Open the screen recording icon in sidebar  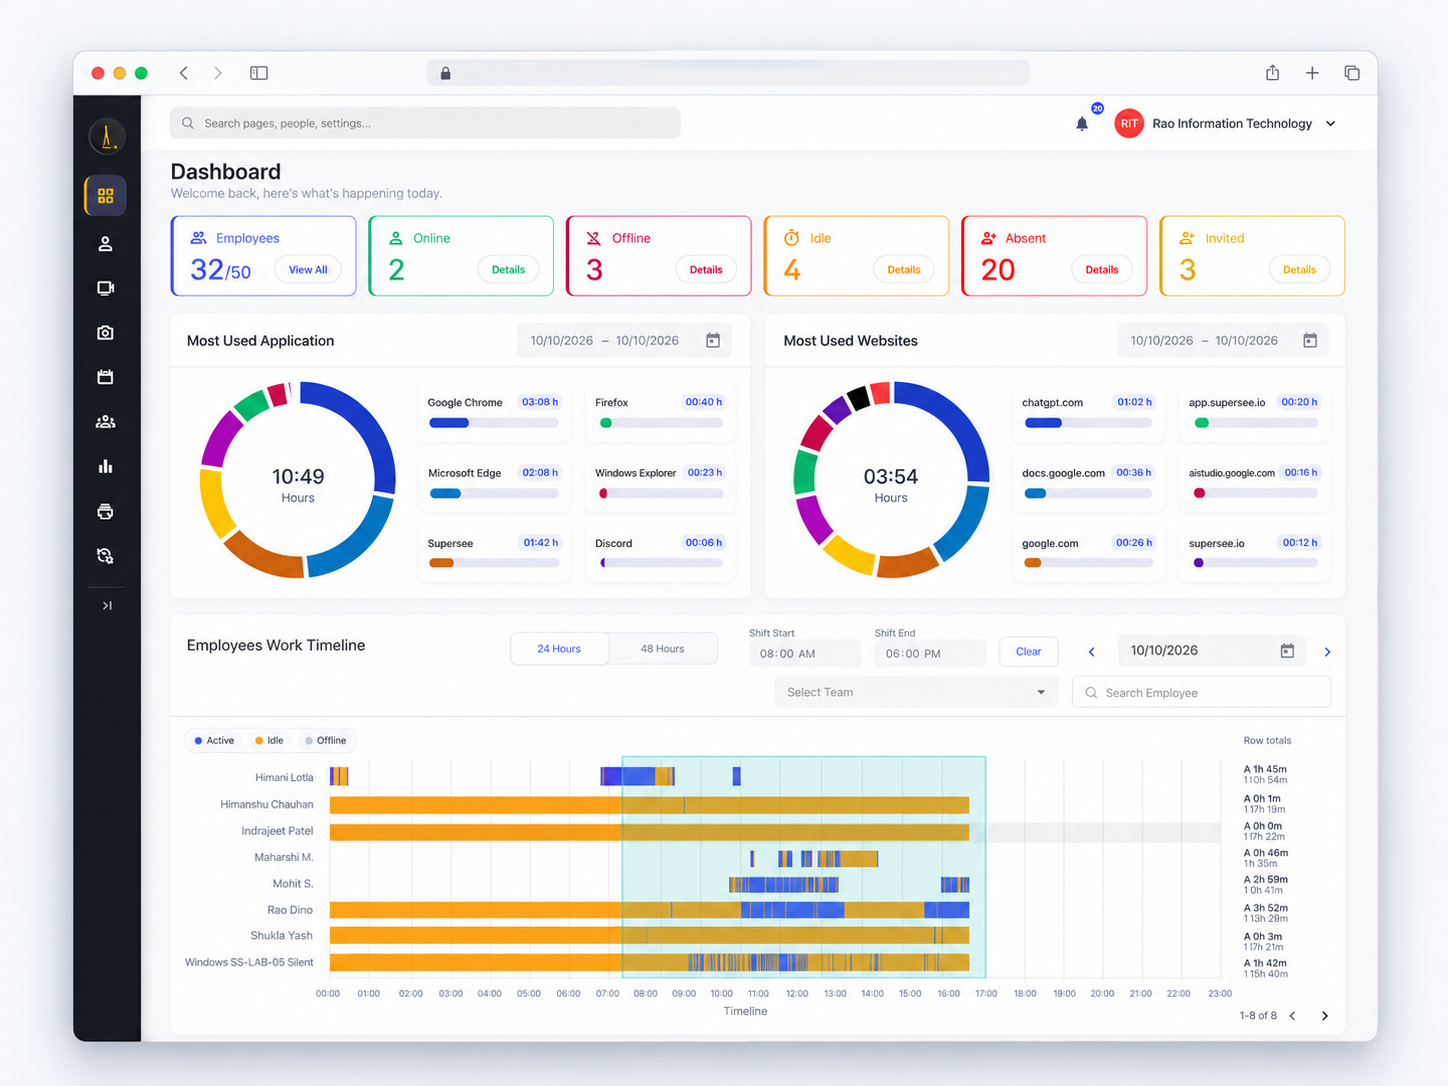tap(105, 288)
